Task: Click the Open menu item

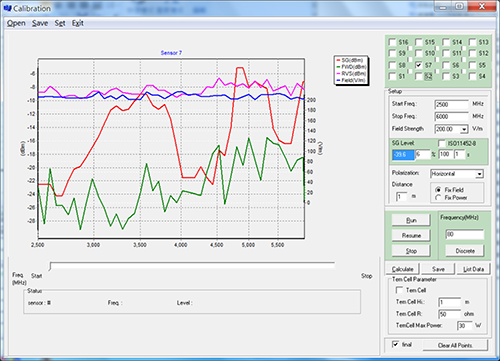Action: pos(16,23)
